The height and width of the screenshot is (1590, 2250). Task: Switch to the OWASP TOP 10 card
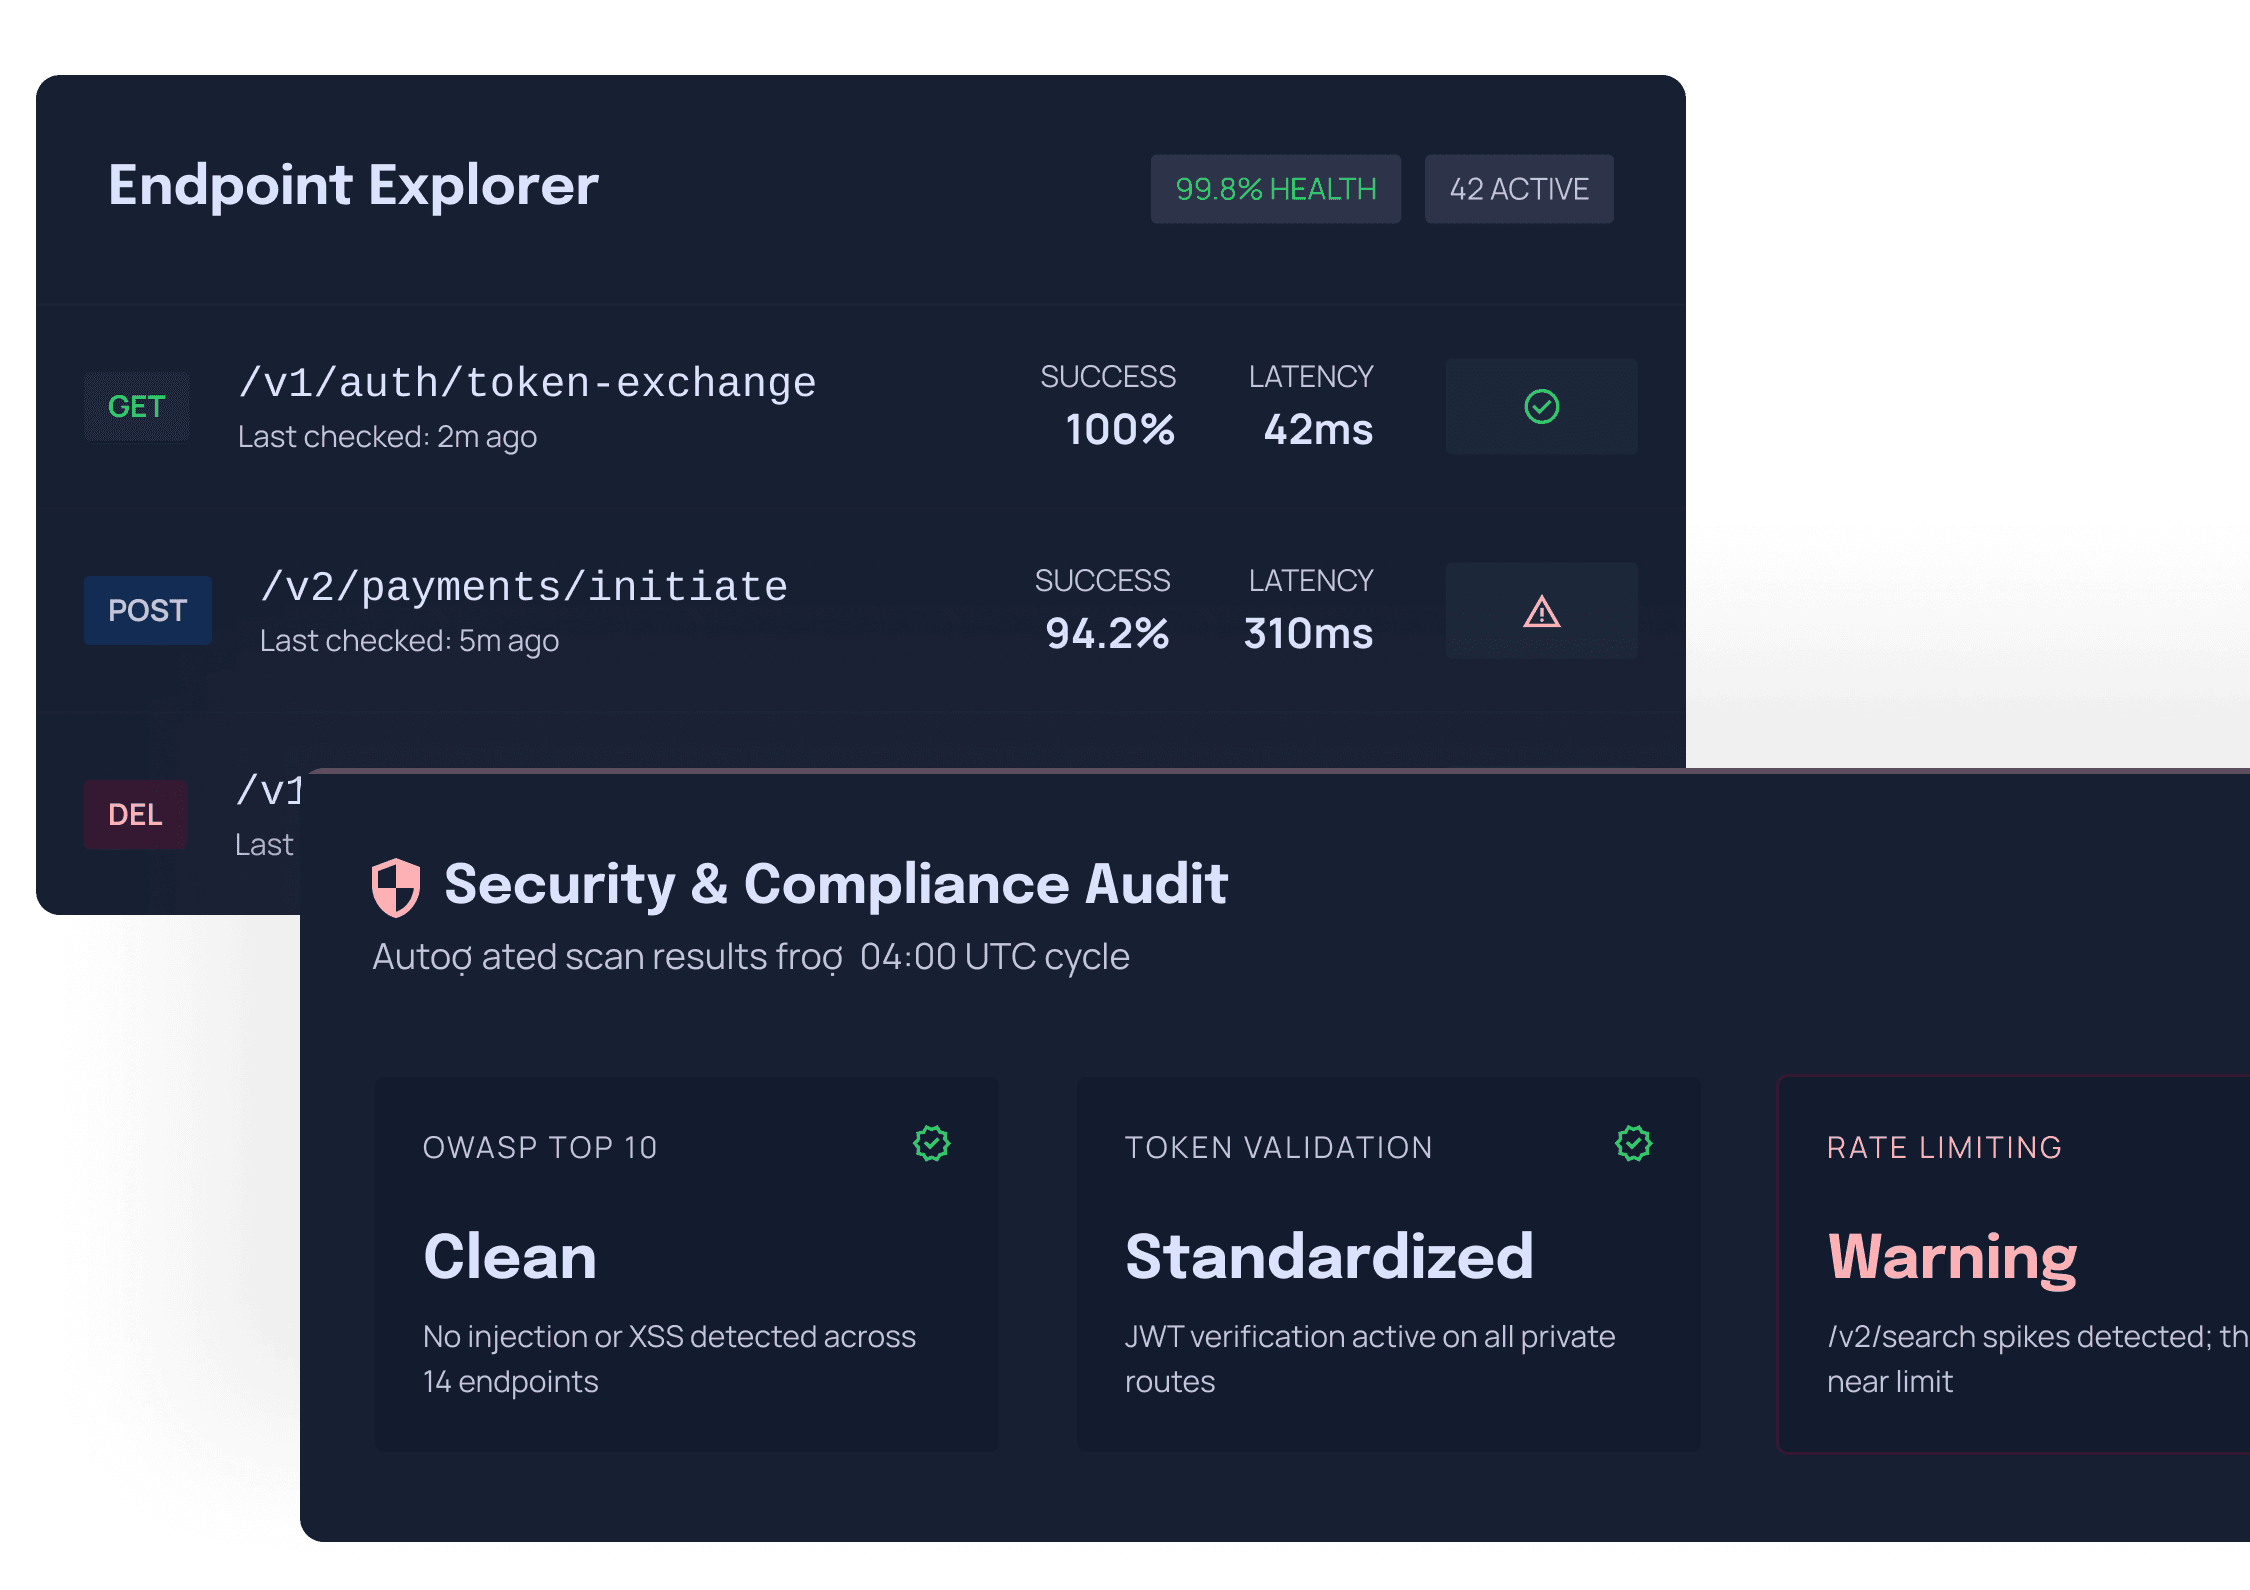[x=685, y=1263]
